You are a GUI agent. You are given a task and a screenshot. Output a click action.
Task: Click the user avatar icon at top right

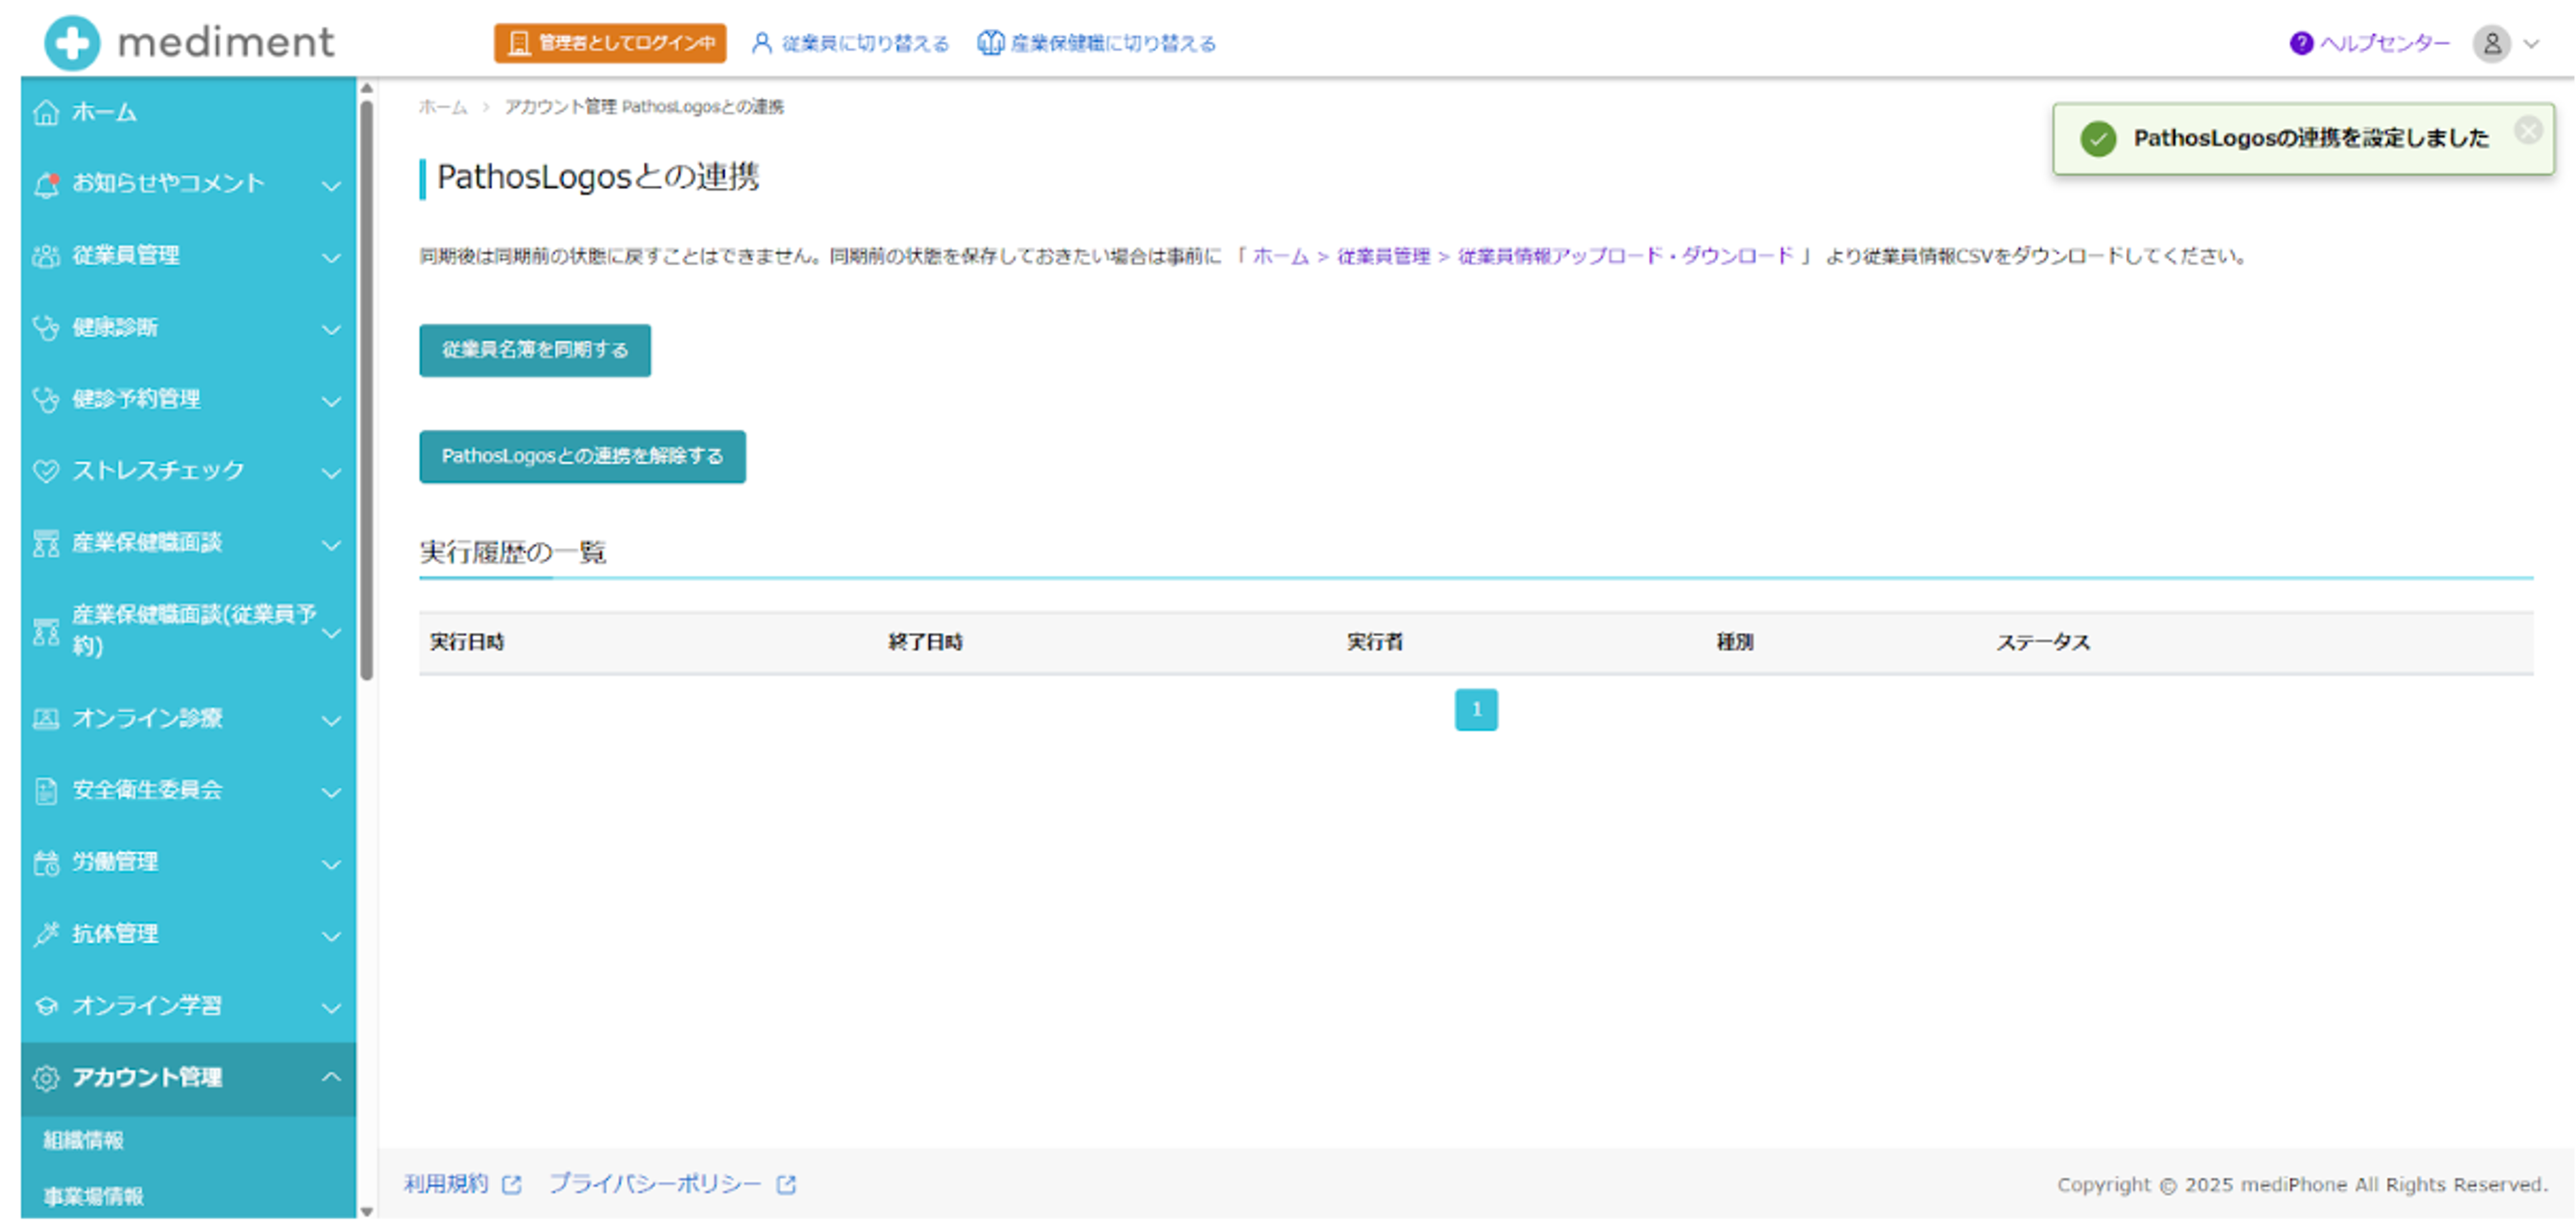pyautogui.click(x=2491, y=43)
